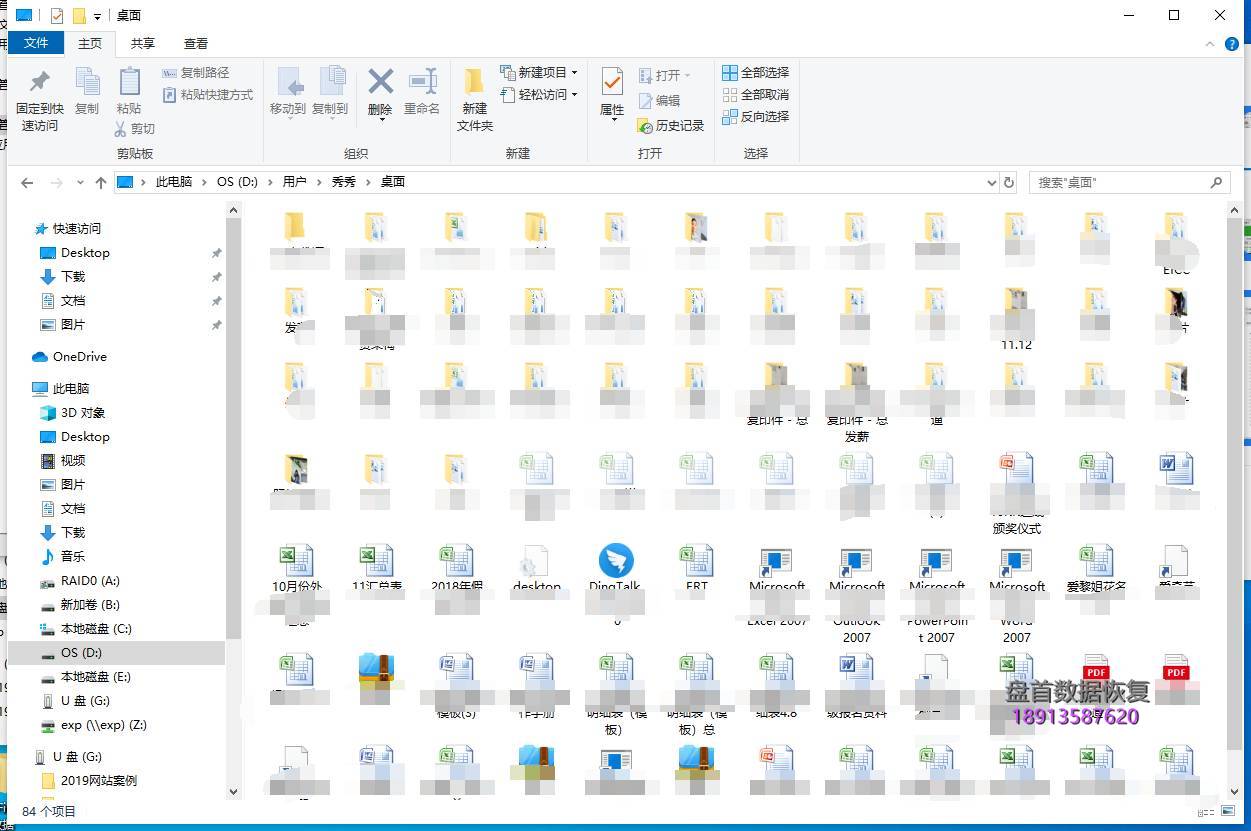
Task: Select 3D 对象 in navigation pane
Action: [83, 413]
